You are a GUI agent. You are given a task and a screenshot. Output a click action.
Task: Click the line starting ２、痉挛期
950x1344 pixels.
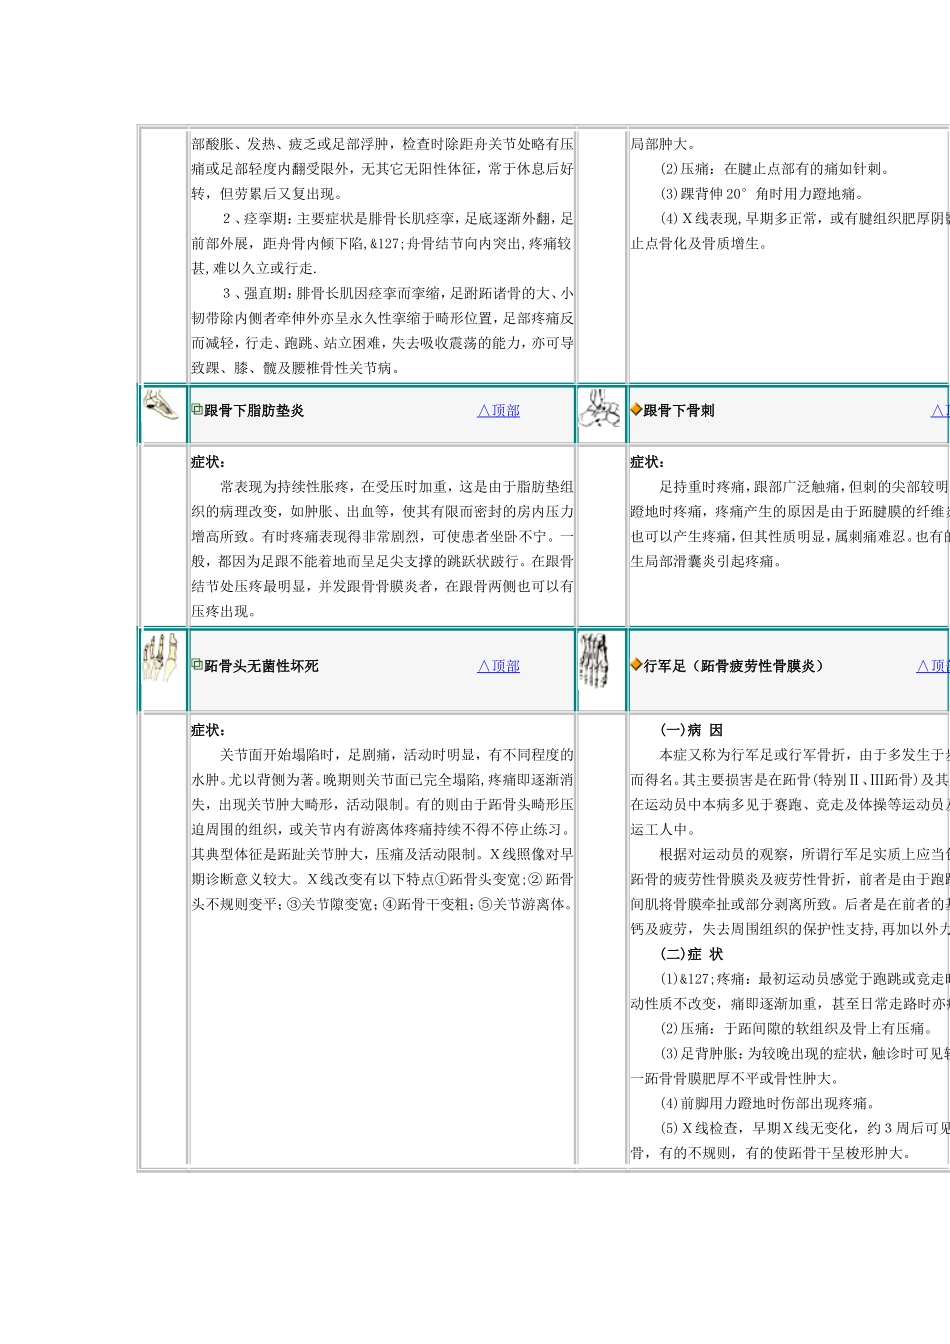tap(398, 218)
